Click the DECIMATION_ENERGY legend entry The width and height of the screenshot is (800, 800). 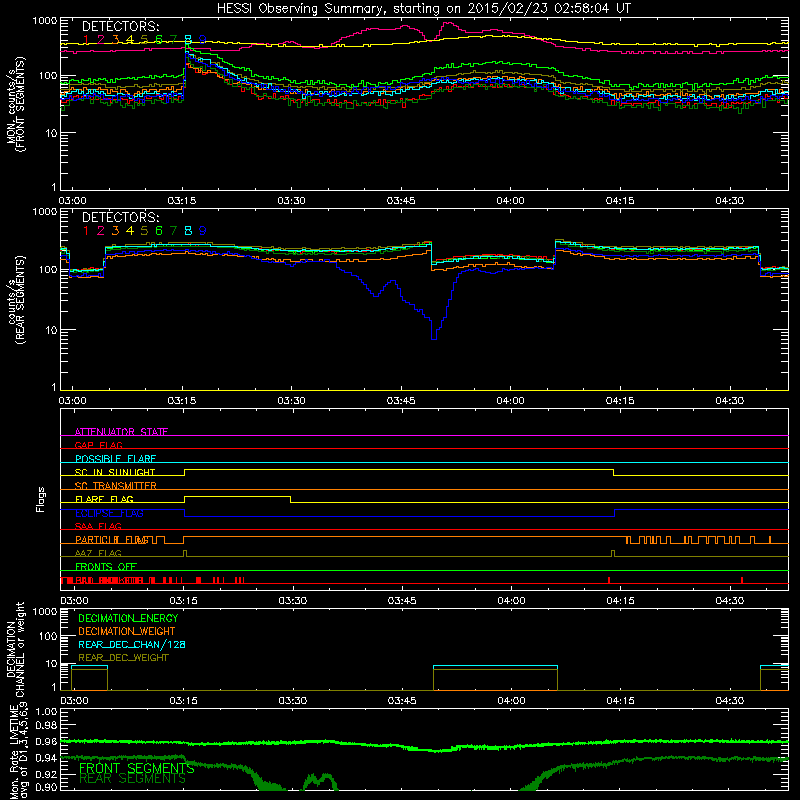[128, 618]
